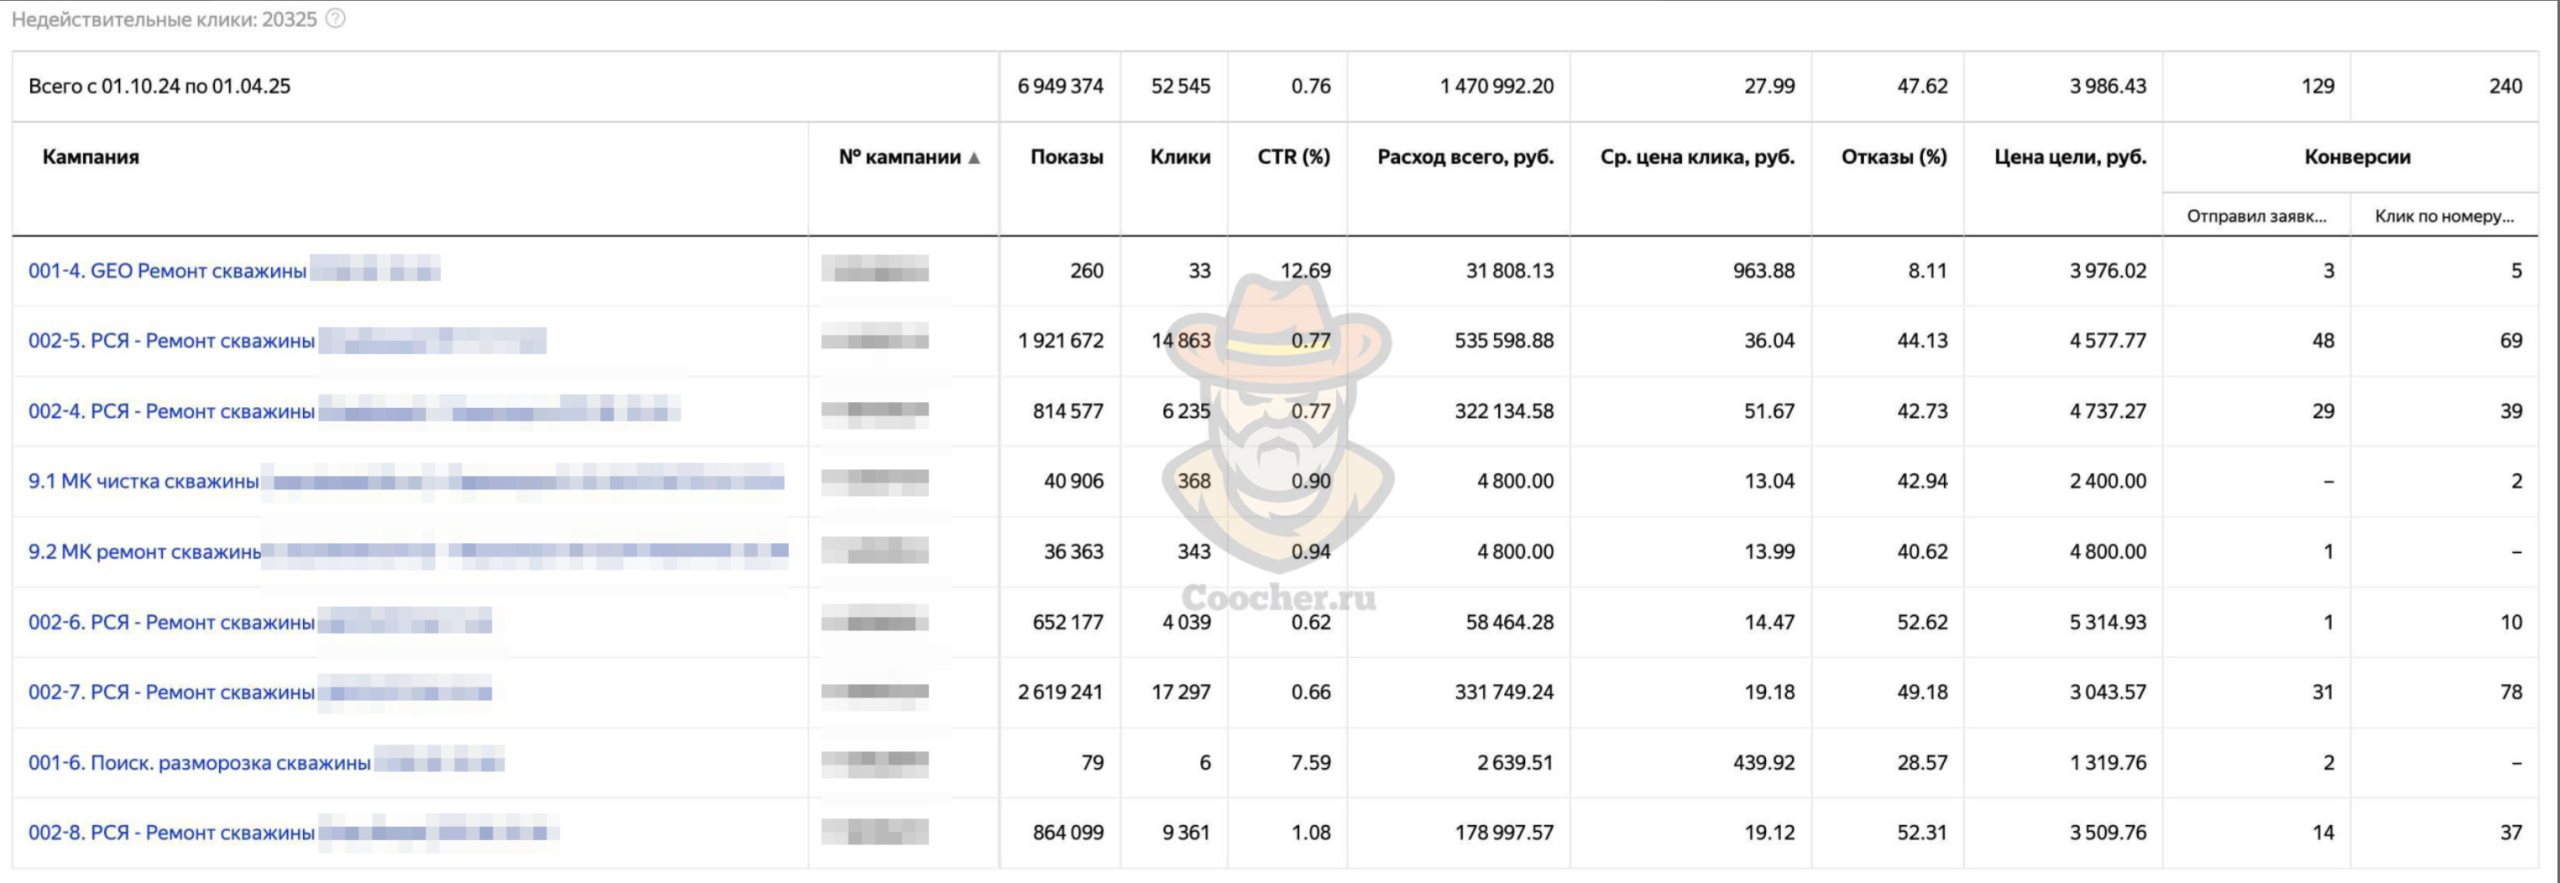Select the Клик по номеру... conversions subheader
Screen dimensions: 2560x883
point(2444,216)
